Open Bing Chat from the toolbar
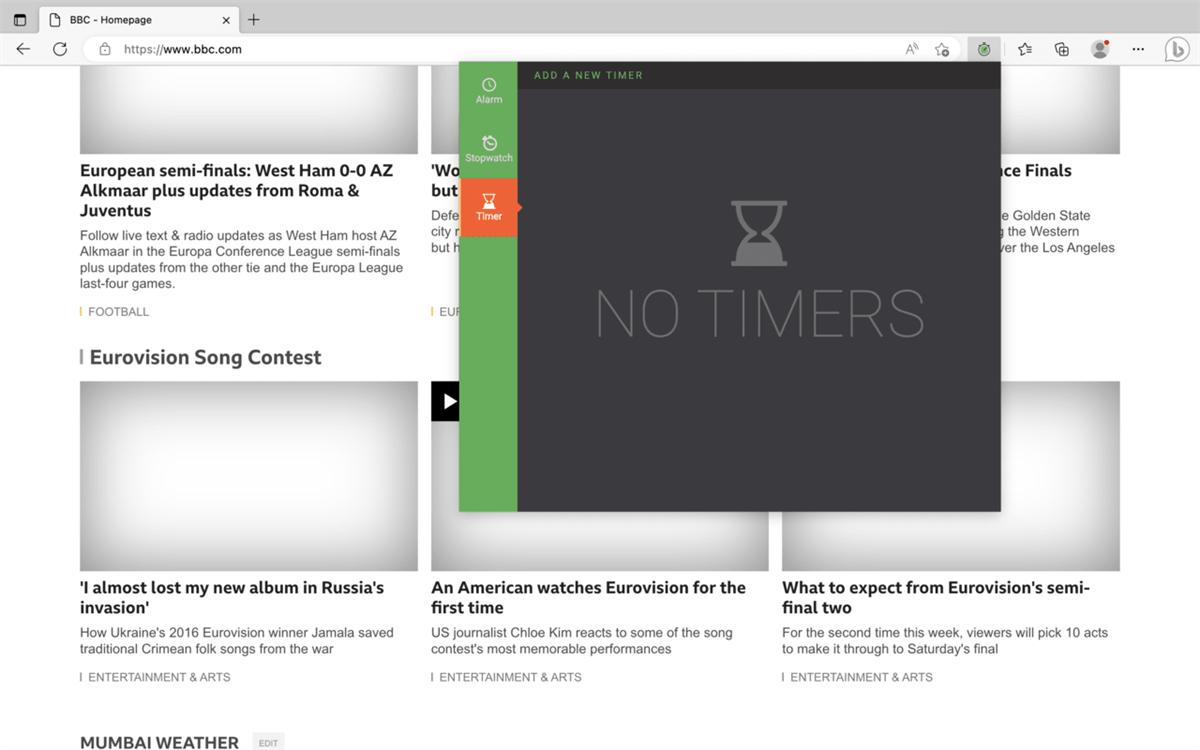The width and height of the screenshot is (1200, 750). [x=1177, y=48]
